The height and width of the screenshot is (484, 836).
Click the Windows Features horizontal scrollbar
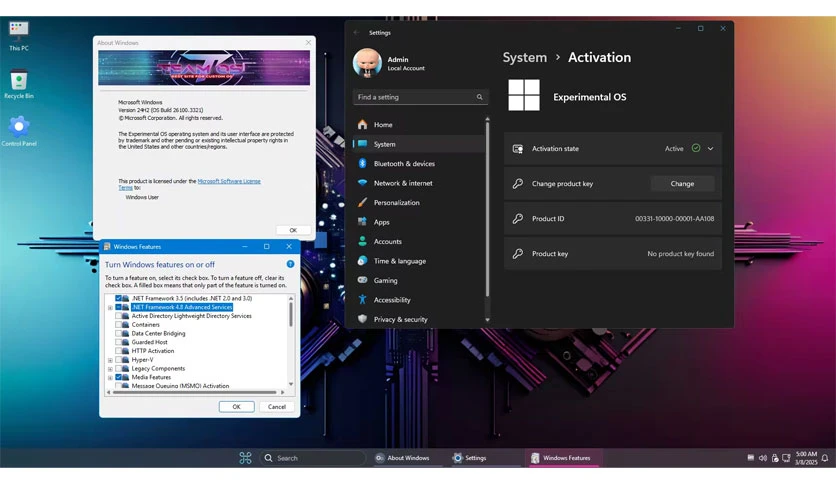(195, 392)
